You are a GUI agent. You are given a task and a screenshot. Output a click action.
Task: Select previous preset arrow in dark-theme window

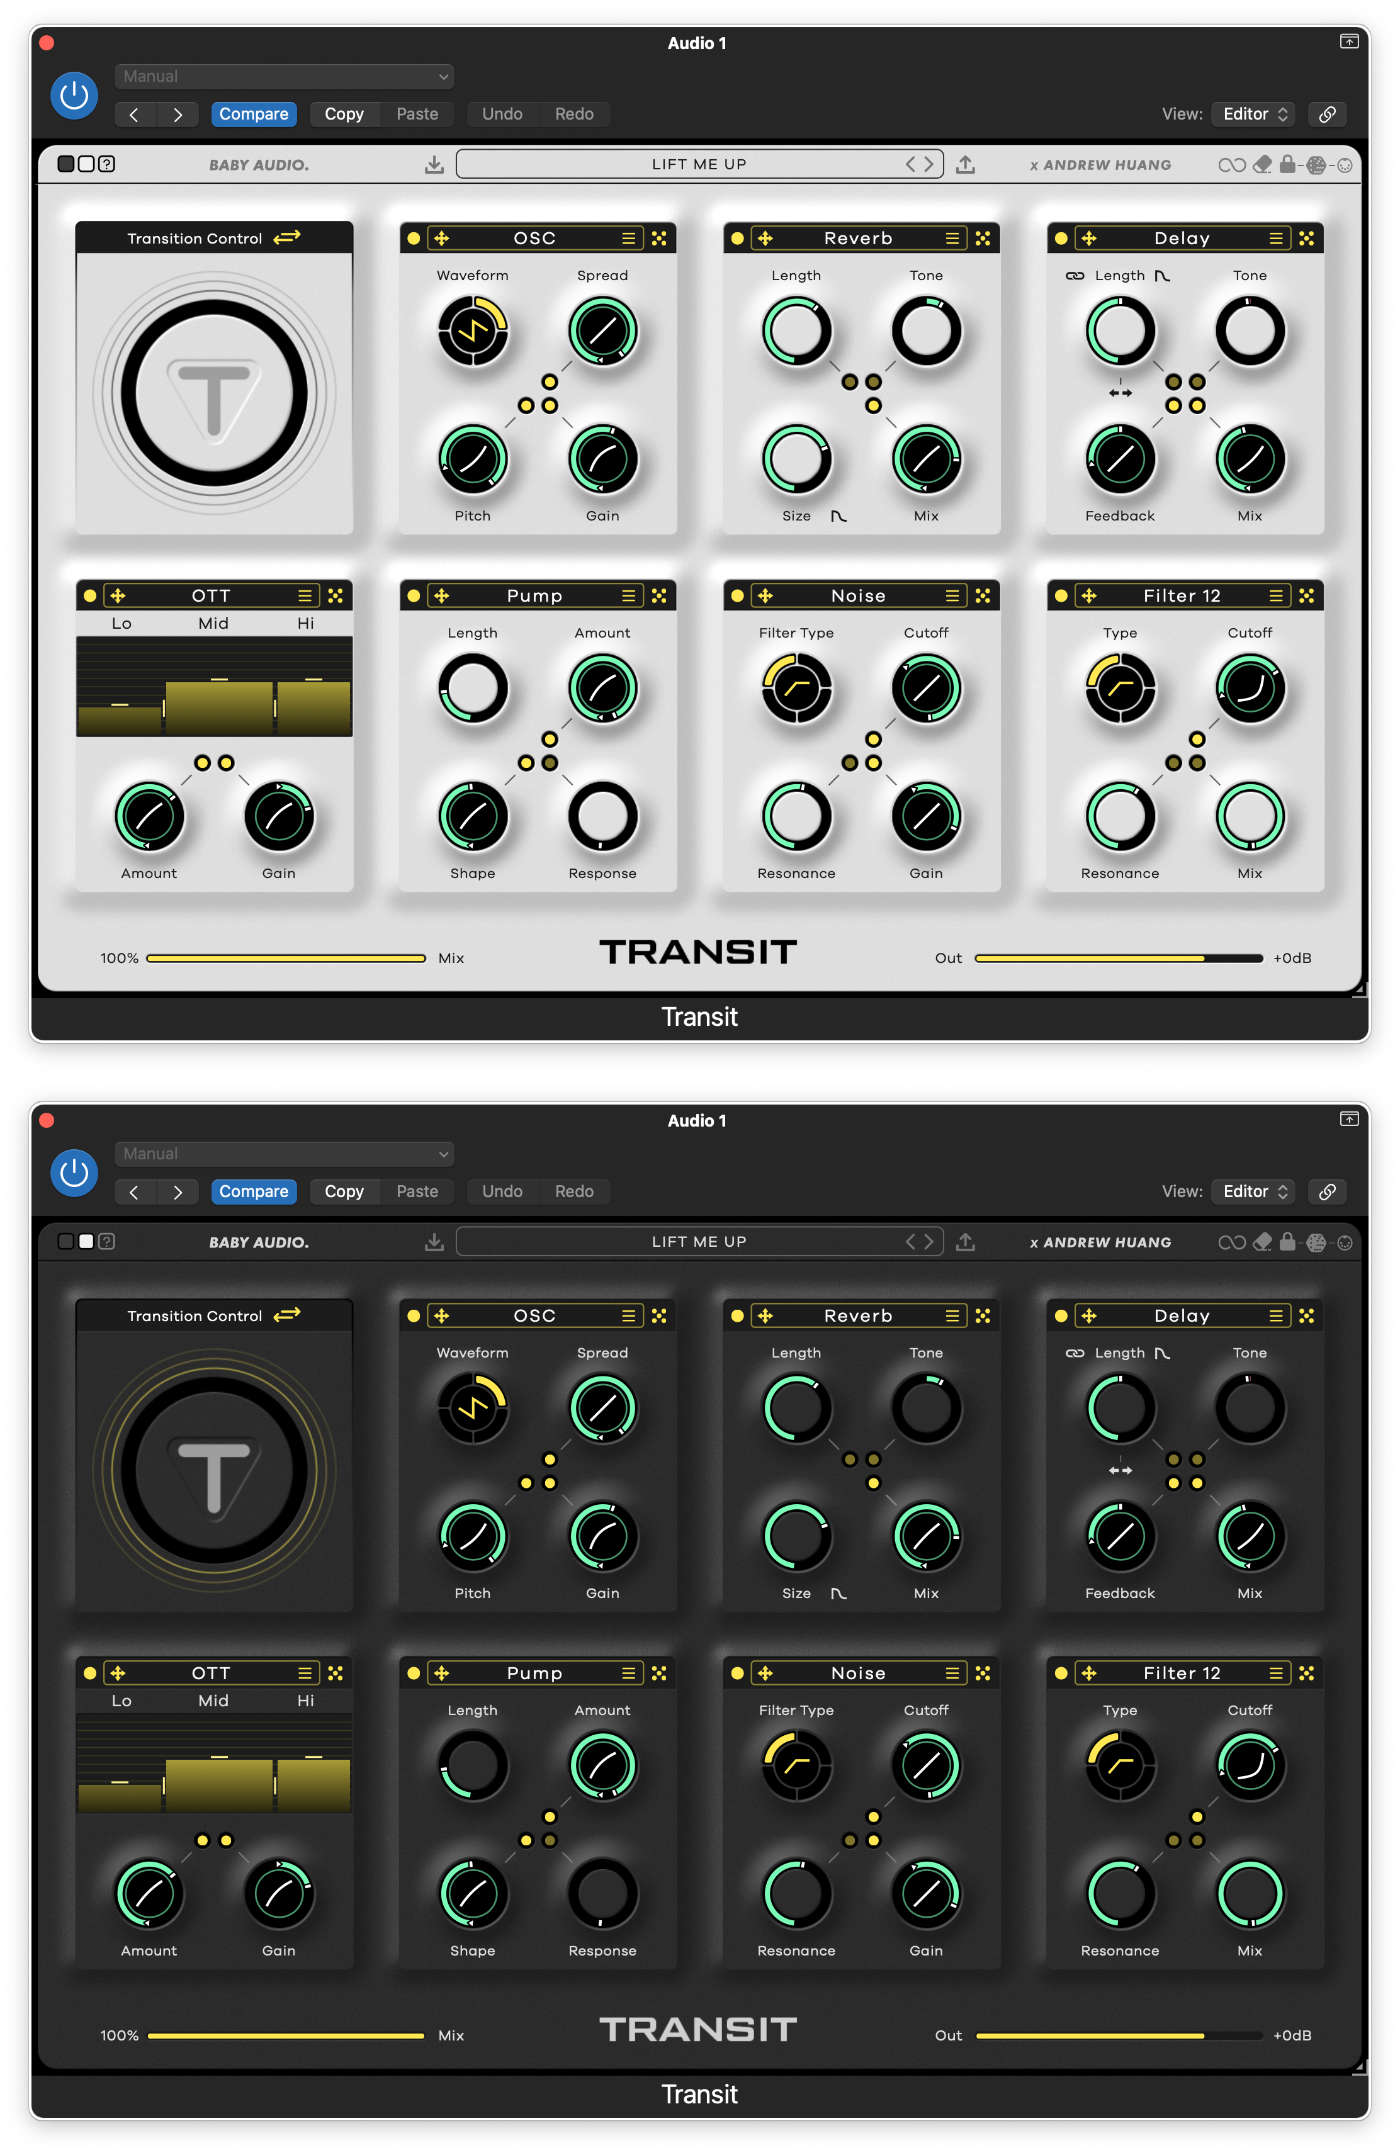pos(910,1242)
